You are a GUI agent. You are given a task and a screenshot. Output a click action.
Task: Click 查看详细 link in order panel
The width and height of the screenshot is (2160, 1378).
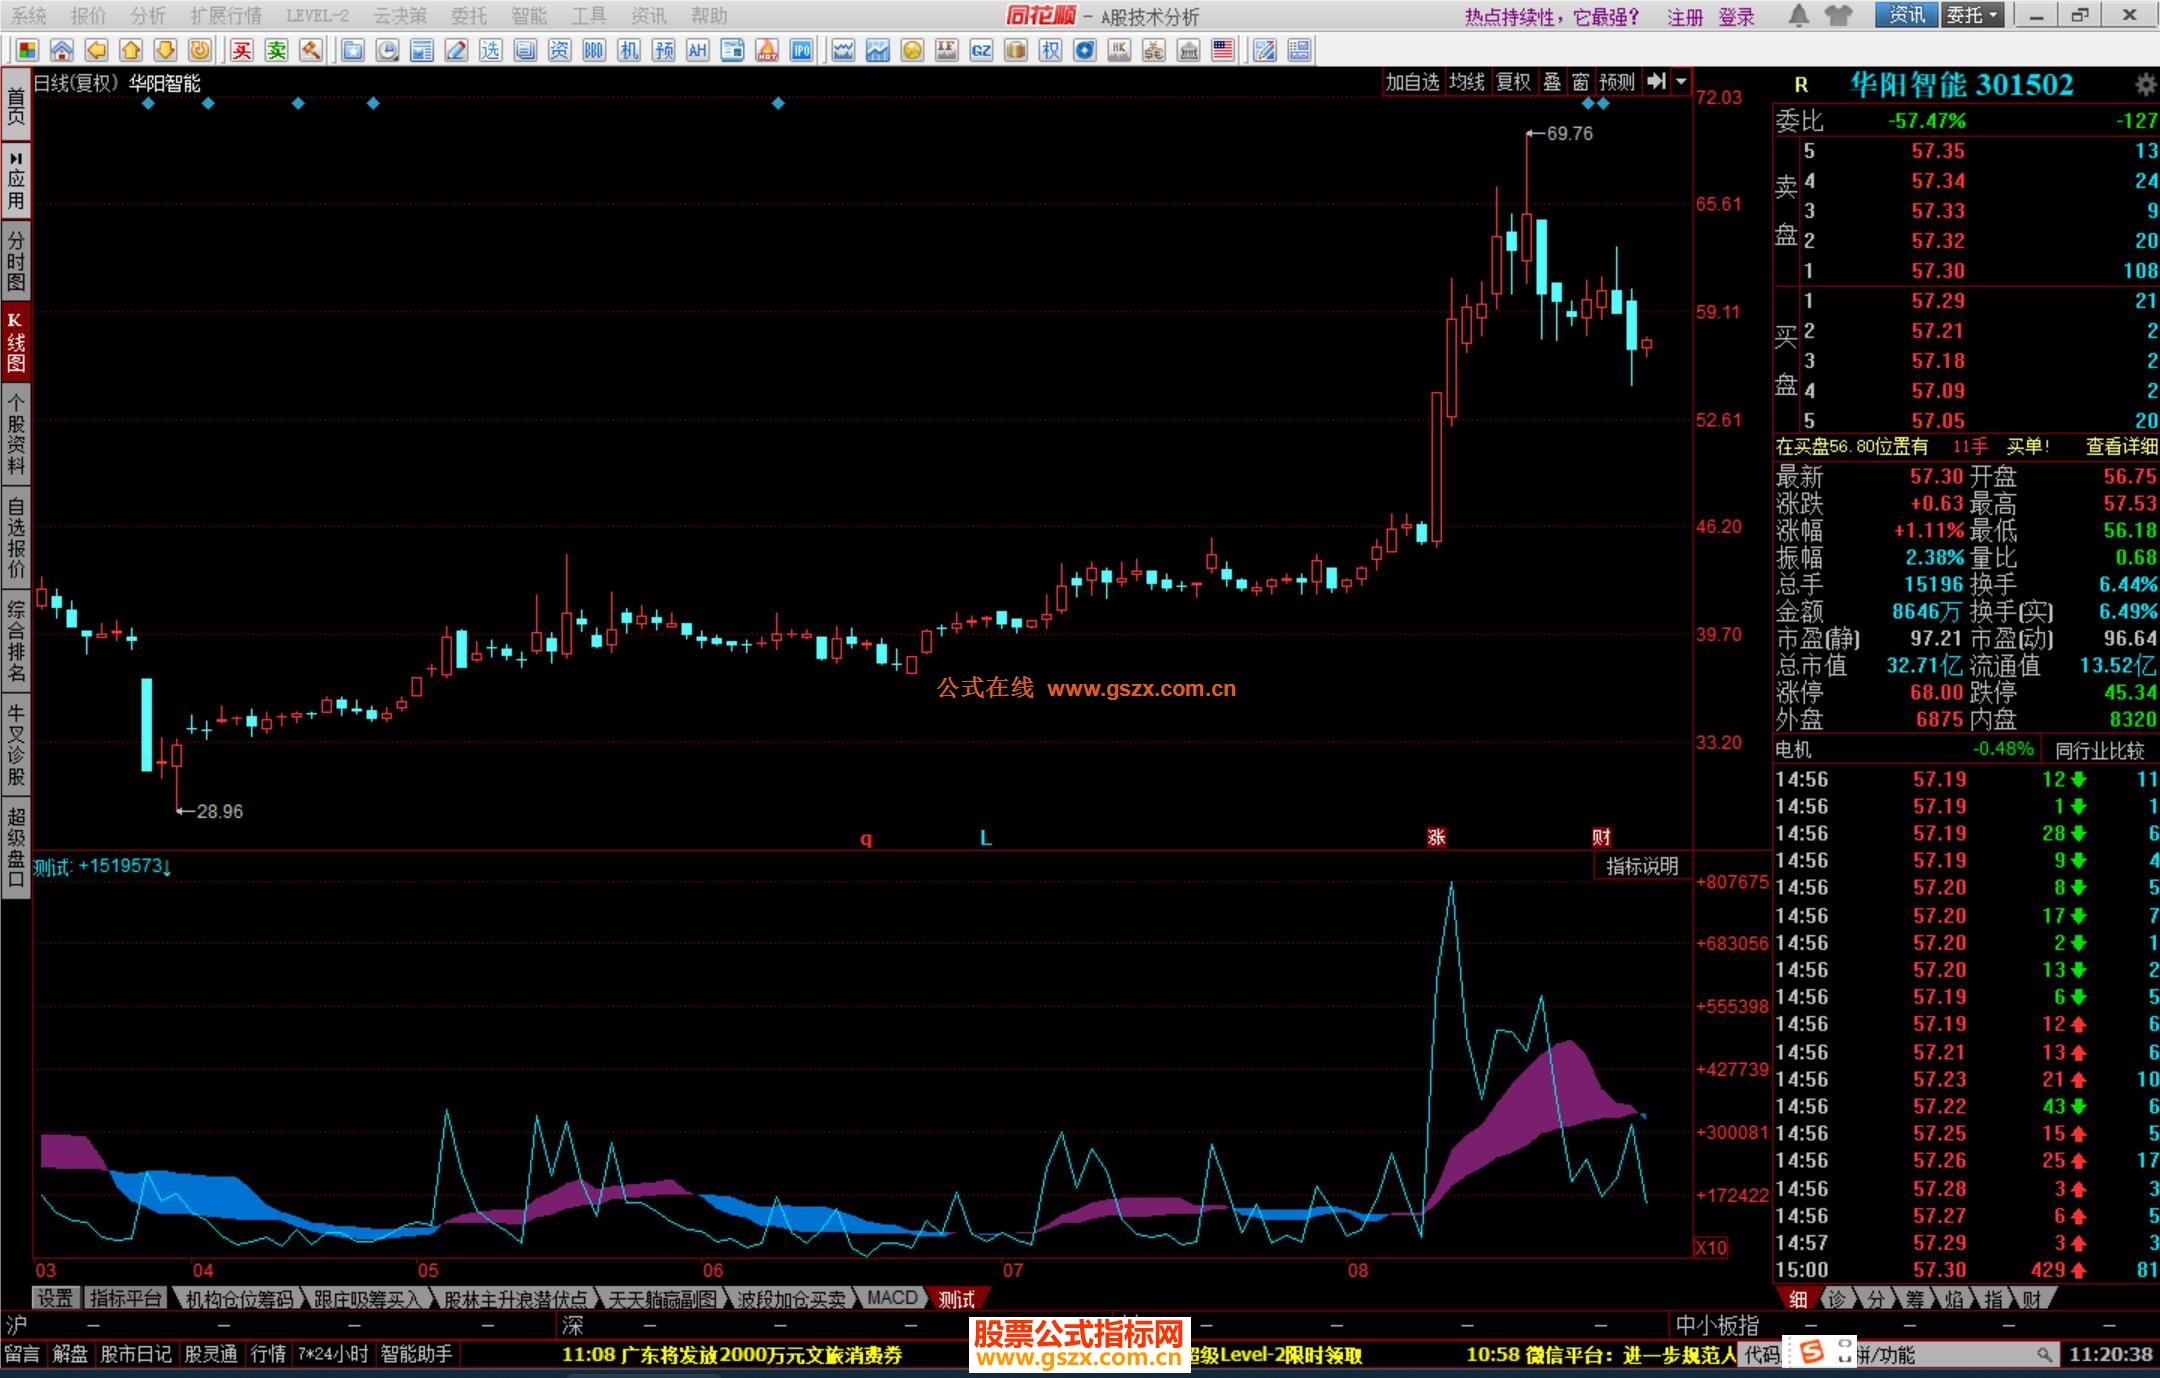tap(2121, 447)
